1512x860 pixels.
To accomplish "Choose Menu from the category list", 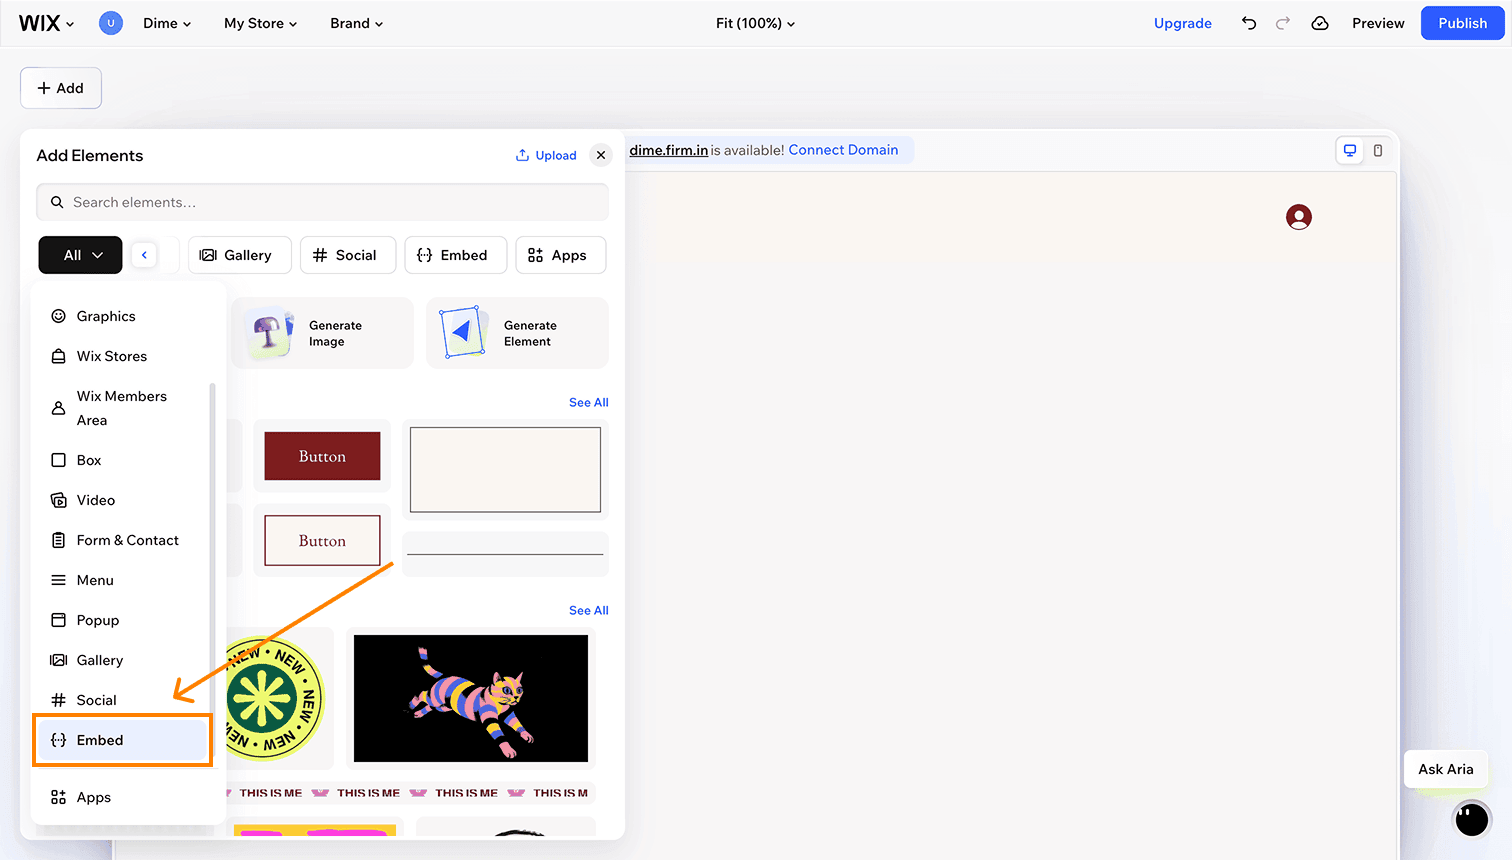I will click(x=122, y=580).
